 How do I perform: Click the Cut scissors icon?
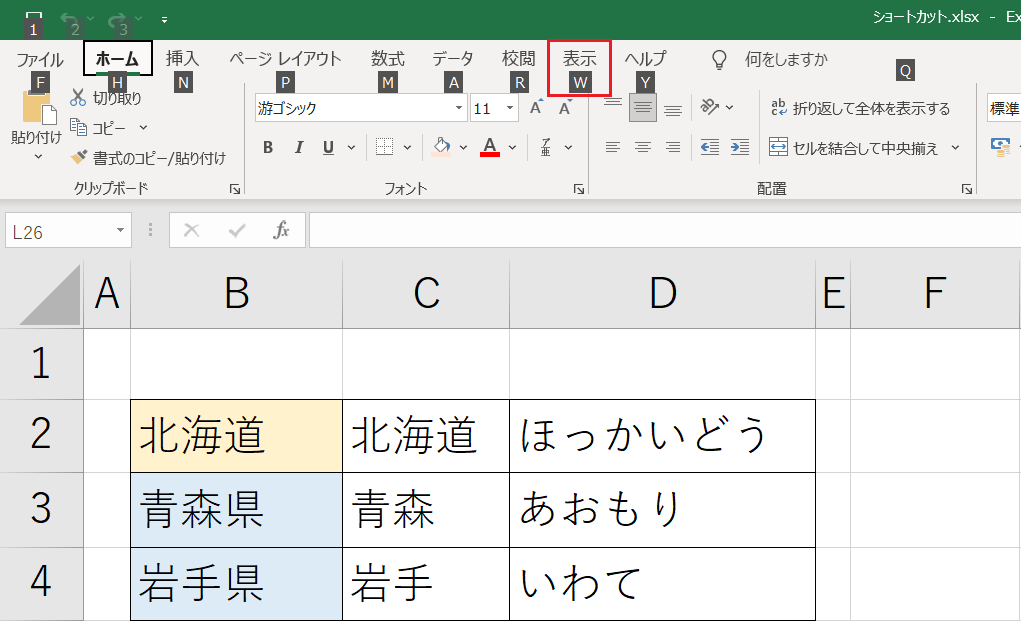[x=78, y=98]
